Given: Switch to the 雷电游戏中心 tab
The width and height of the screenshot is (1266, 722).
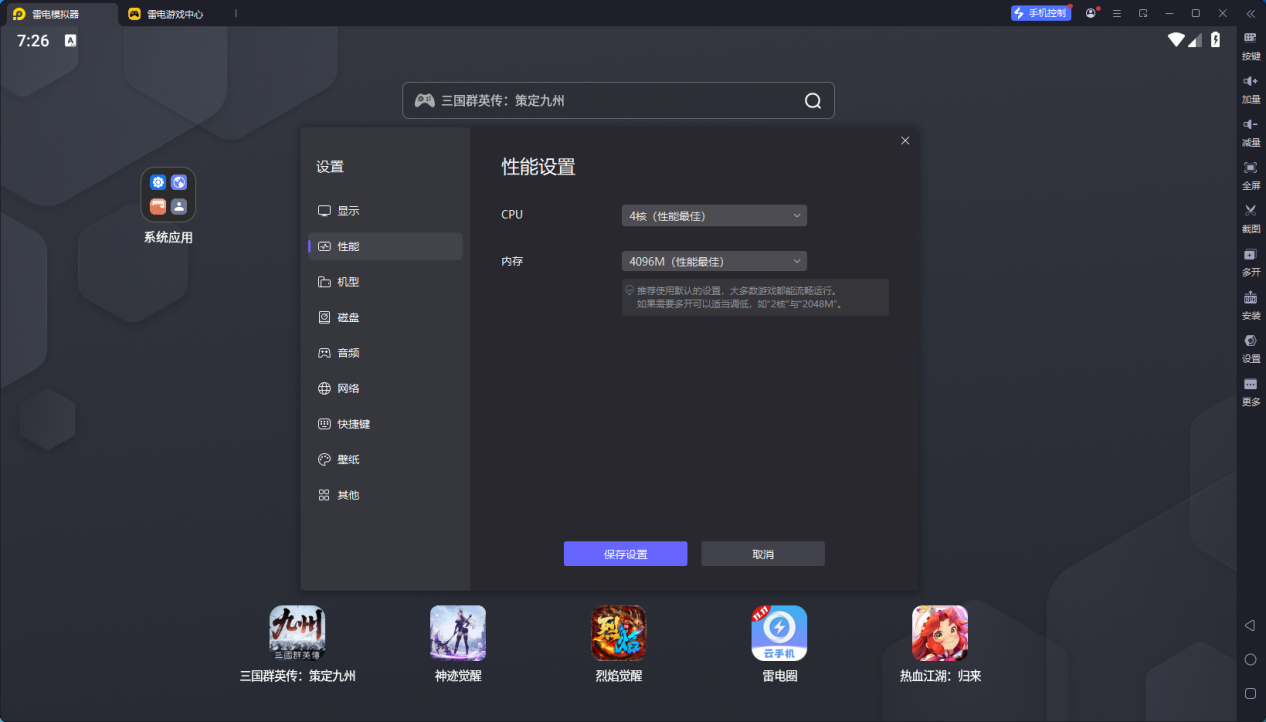Looking at the screenshot, I should pyautogui.click(x=176, y=13).
